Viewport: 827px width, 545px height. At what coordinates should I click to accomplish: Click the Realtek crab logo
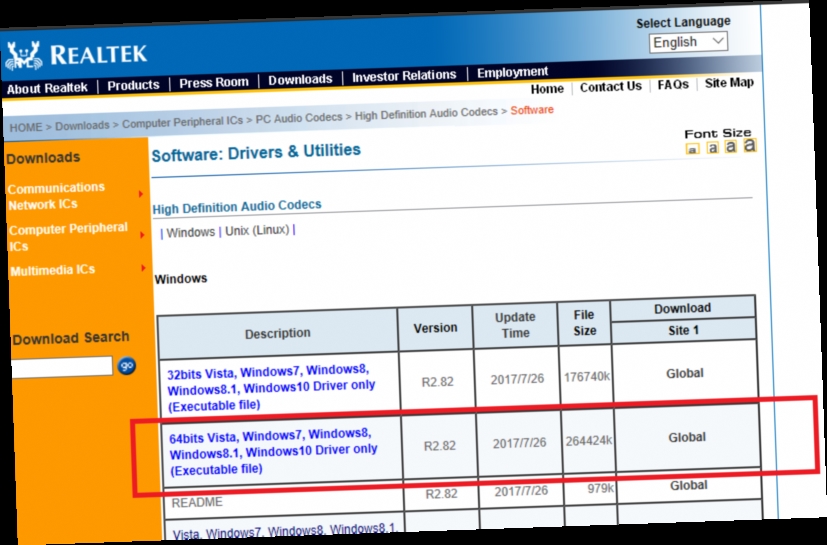[x=23, y=56]
